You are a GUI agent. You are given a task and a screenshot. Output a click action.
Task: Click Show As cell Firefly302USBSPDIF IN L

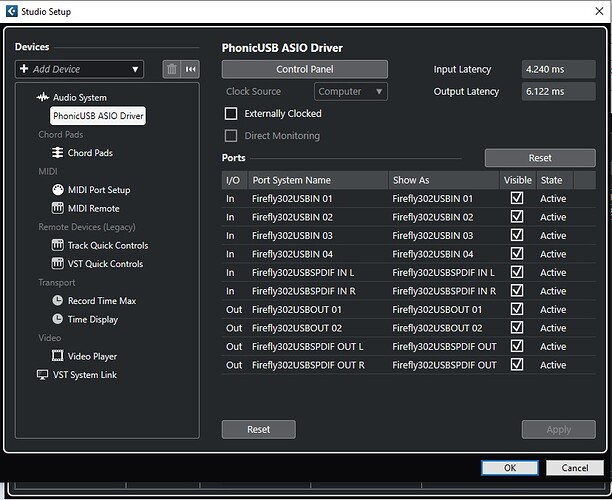click(443, 272)
